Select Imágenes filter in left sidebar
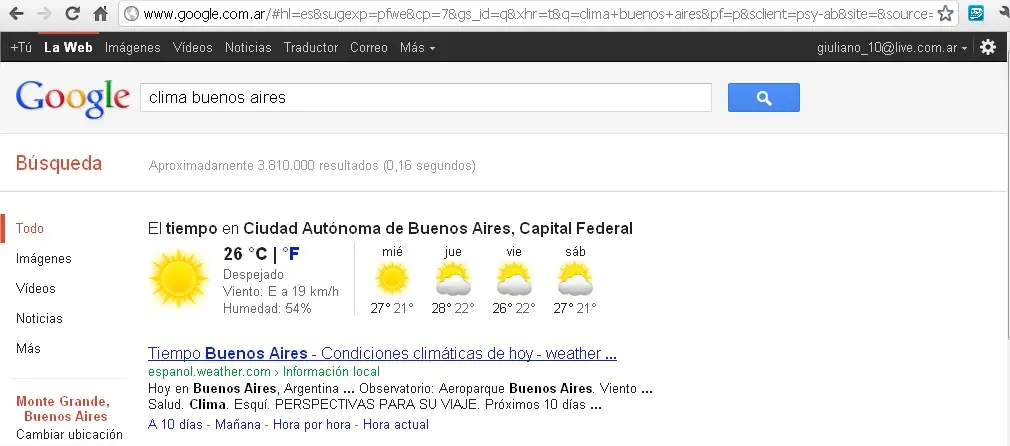This screenshot has width=1010, height=446. (x=44, y=258)
